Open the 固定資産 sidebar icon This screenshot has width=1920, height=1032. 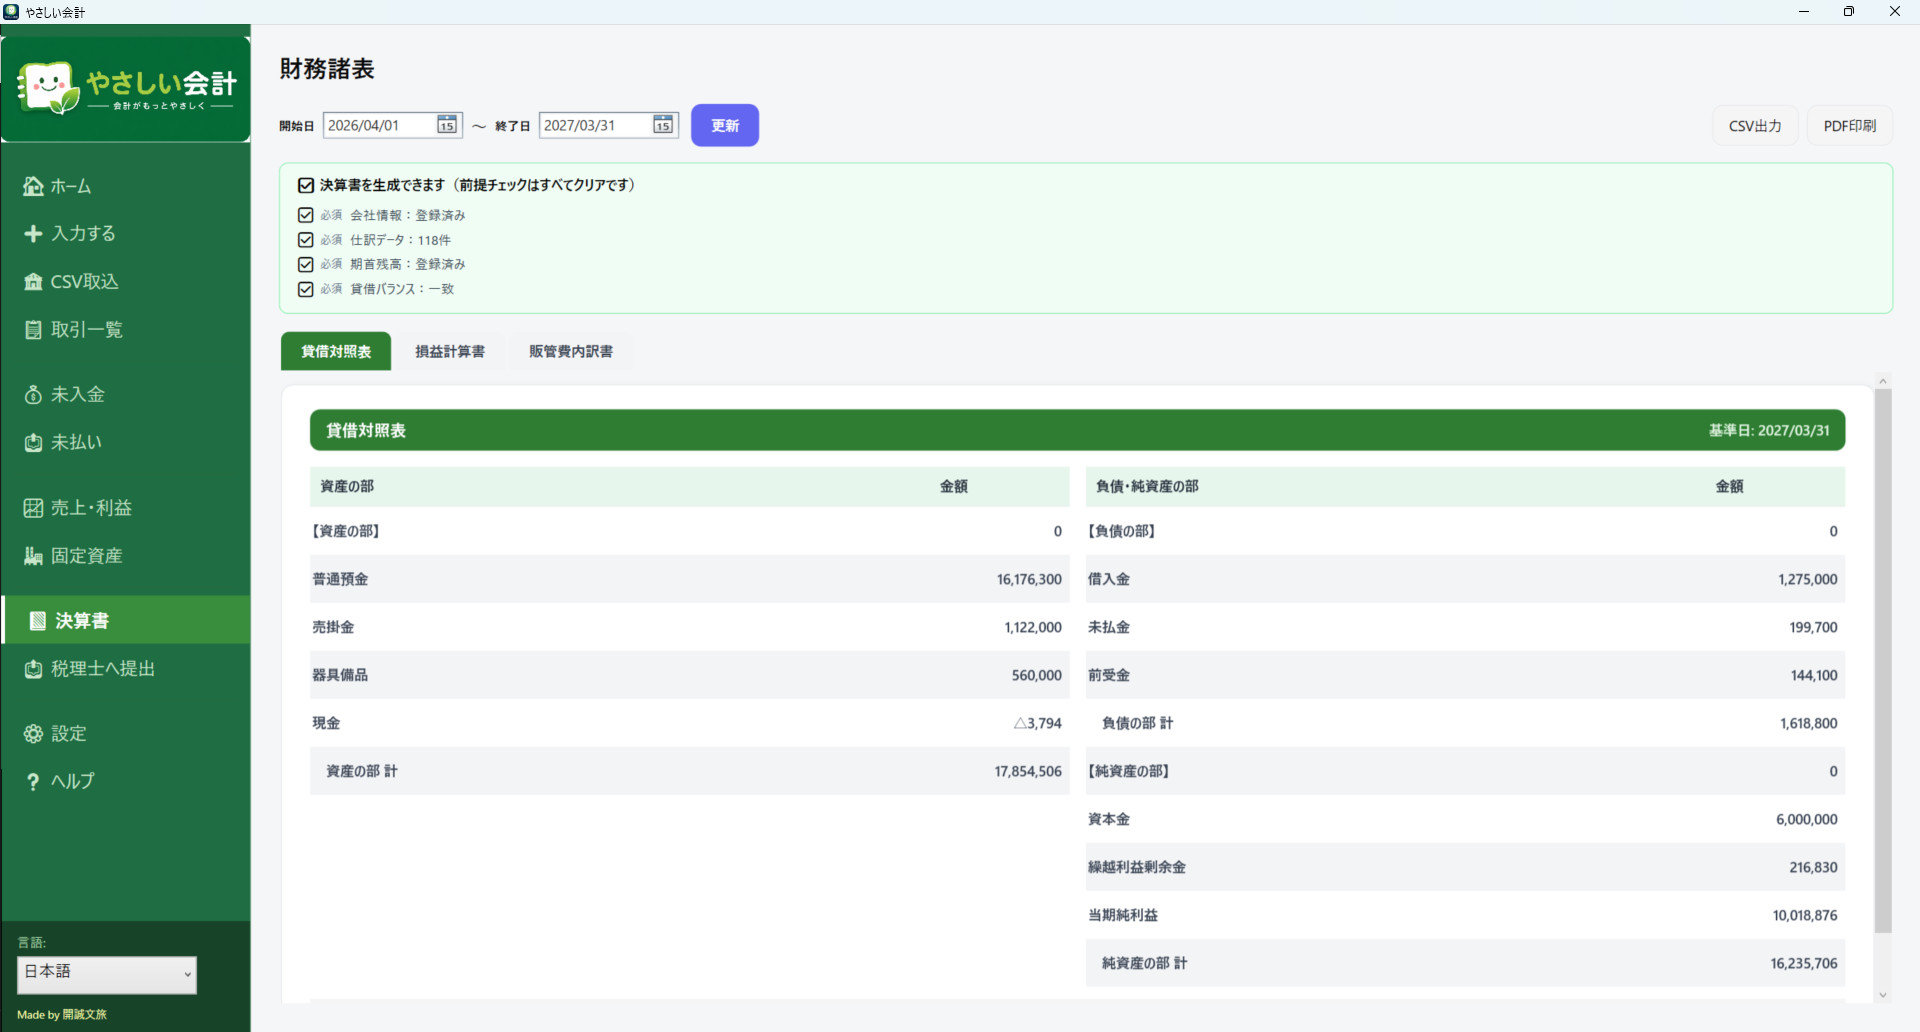point(33,556)
